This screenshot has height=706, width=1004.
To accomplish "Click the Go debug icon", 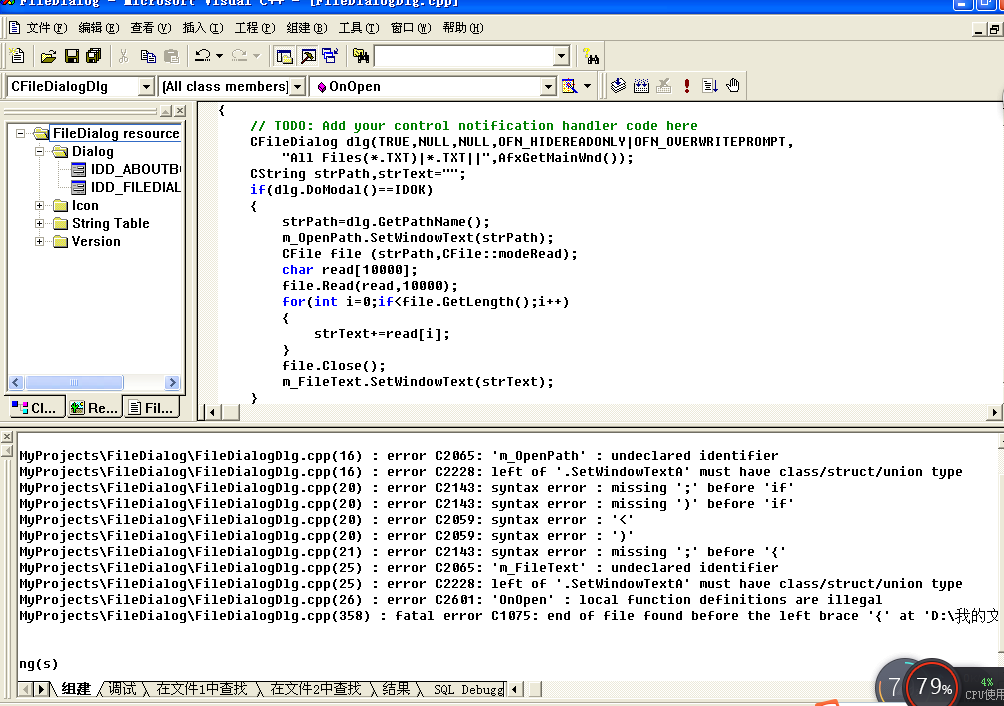I will (x=709, y=86).
